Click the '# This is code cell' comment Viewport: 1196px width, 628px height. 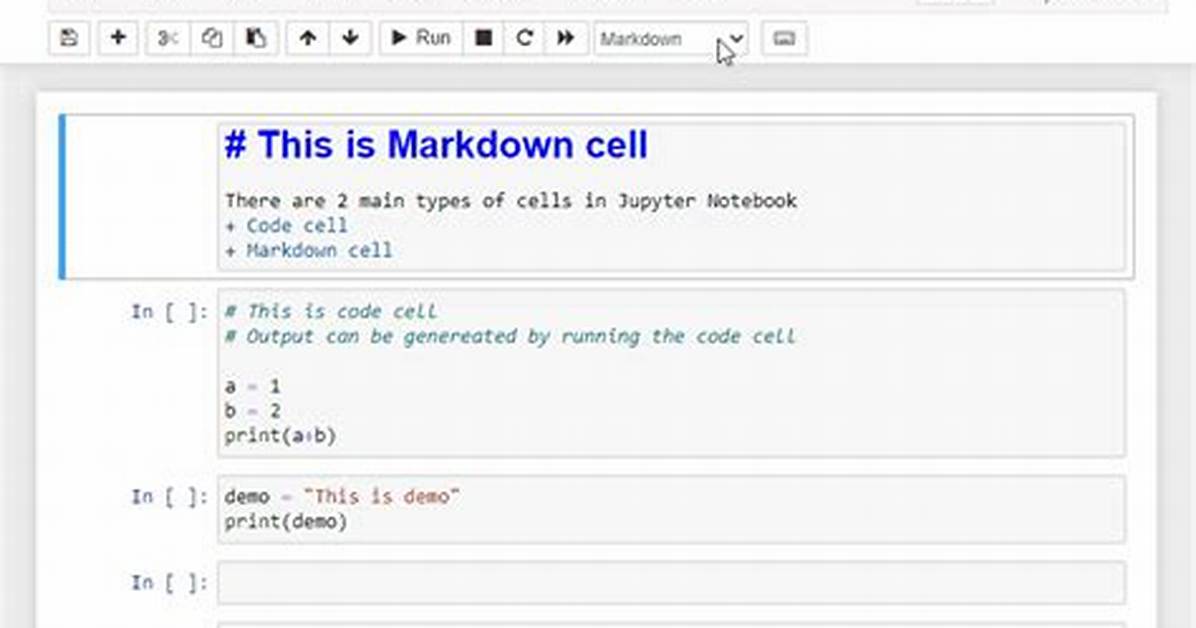click(330, 311)
